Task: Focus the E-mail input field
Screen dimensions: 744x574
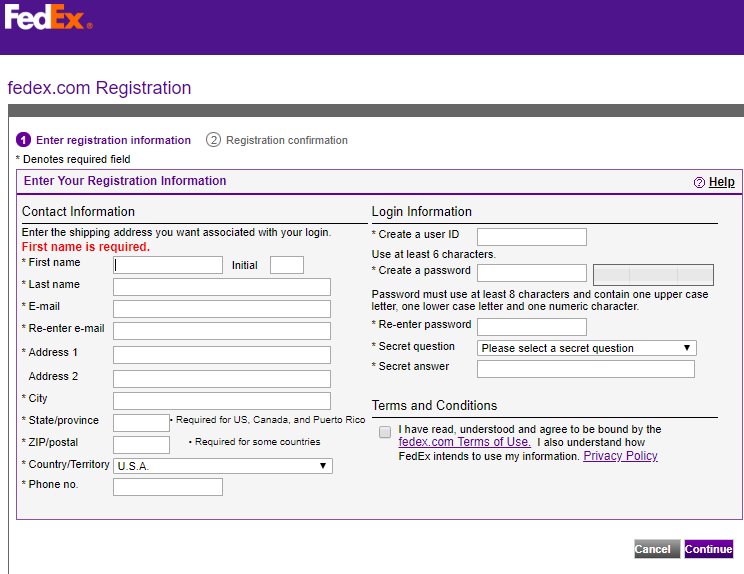Action: 222,309
